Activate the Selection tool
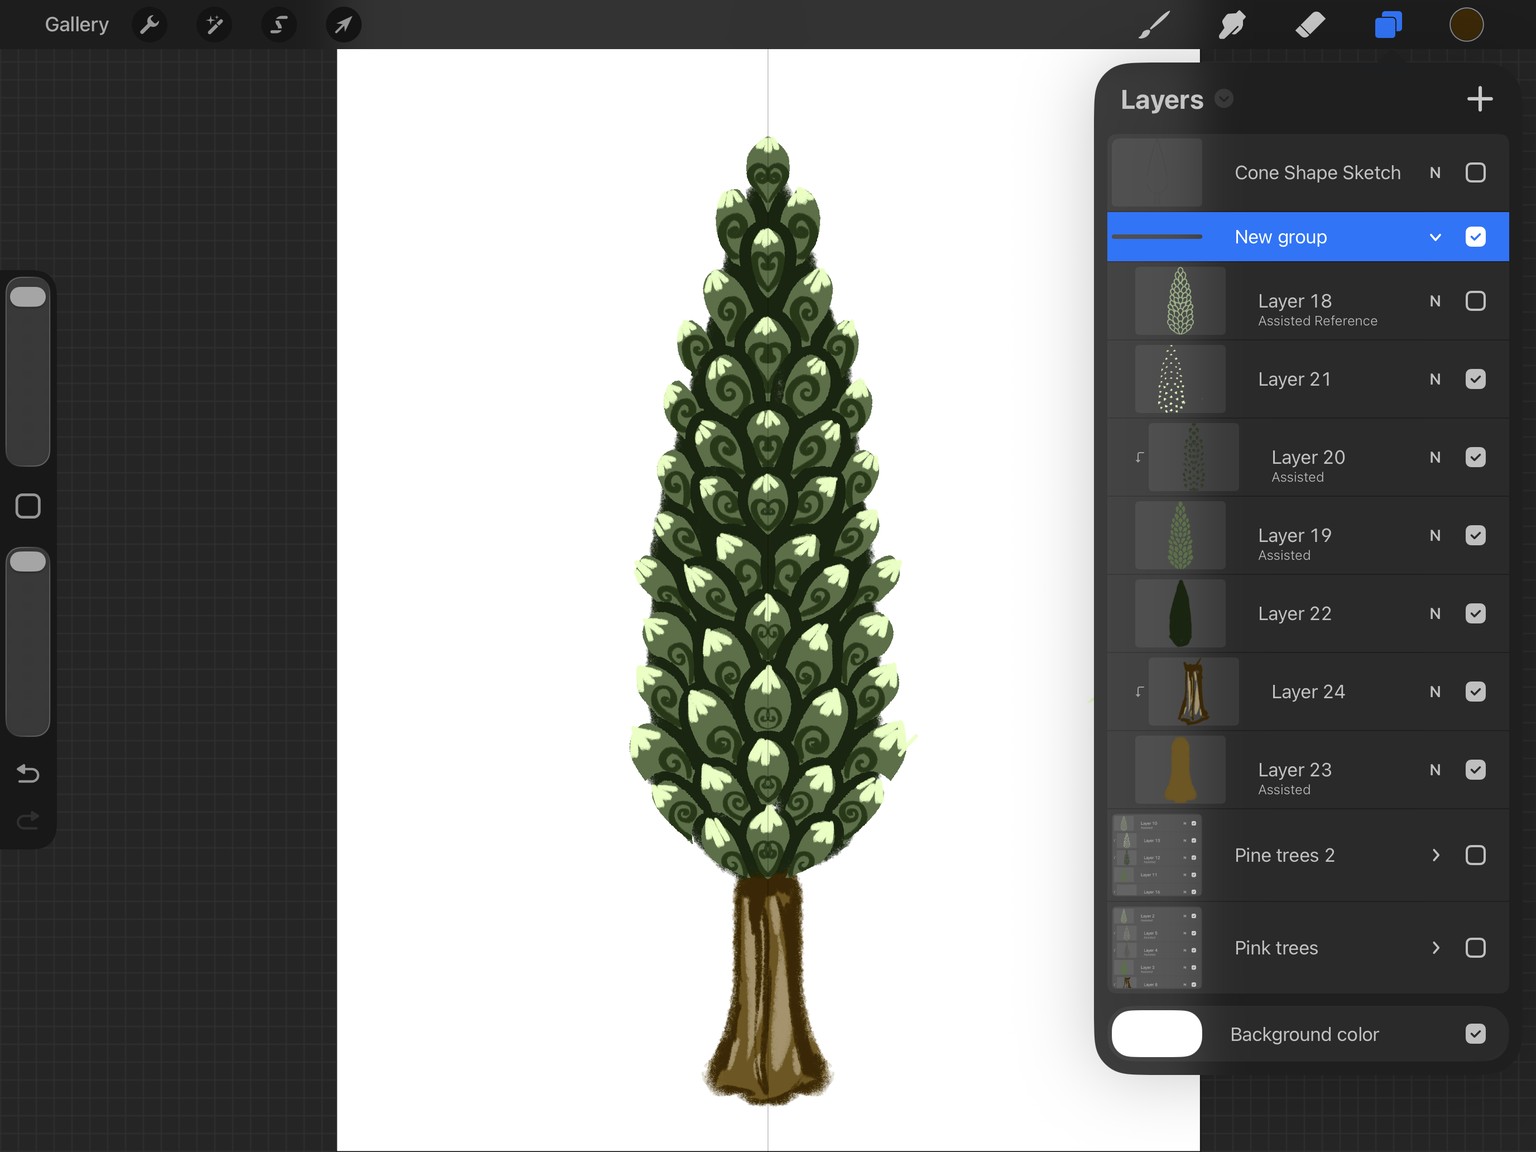 pos(279,24)
